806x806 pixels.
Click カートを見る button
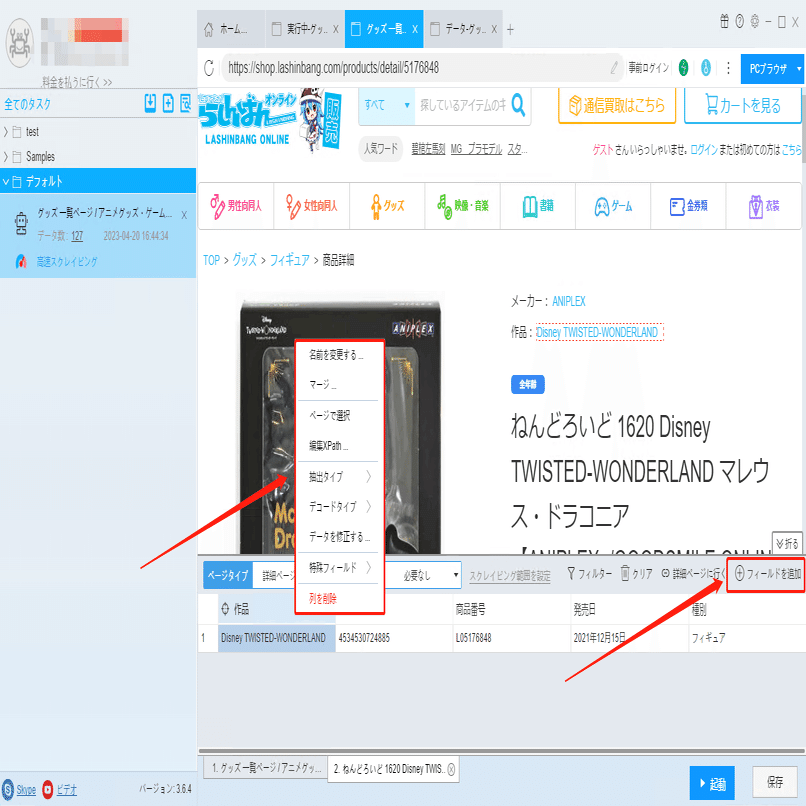pos(742,105)
